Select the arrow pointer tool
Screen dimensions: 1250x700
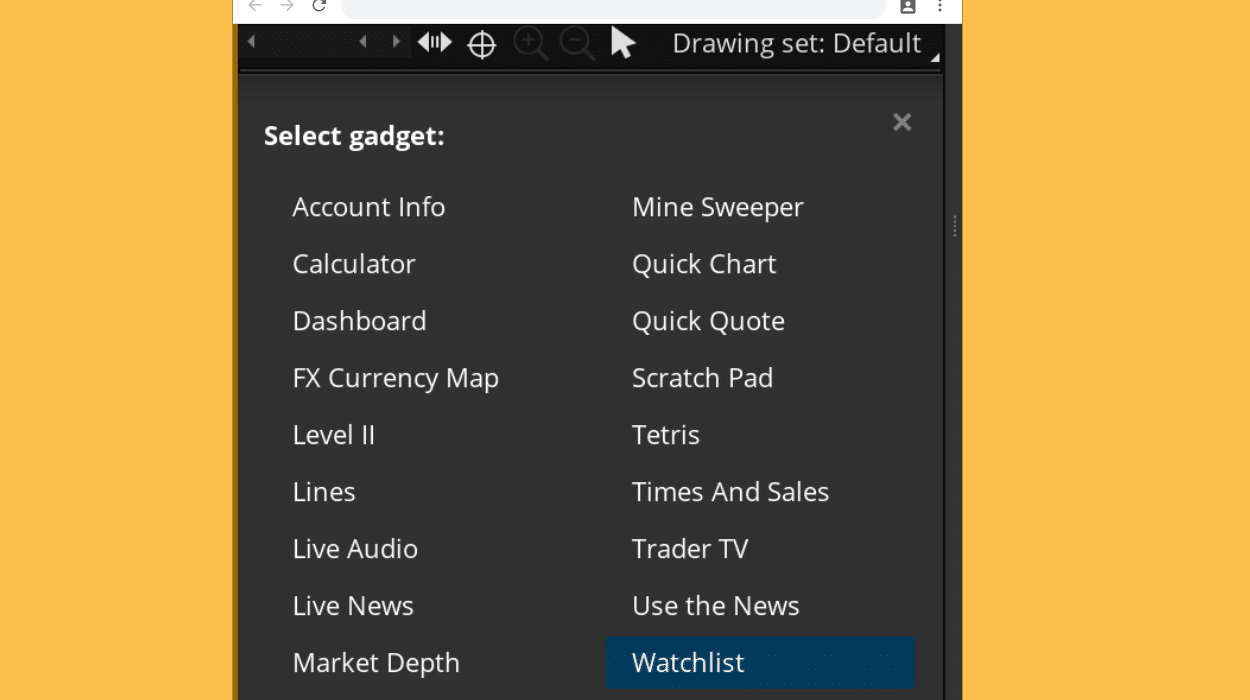tap(622, 43)
